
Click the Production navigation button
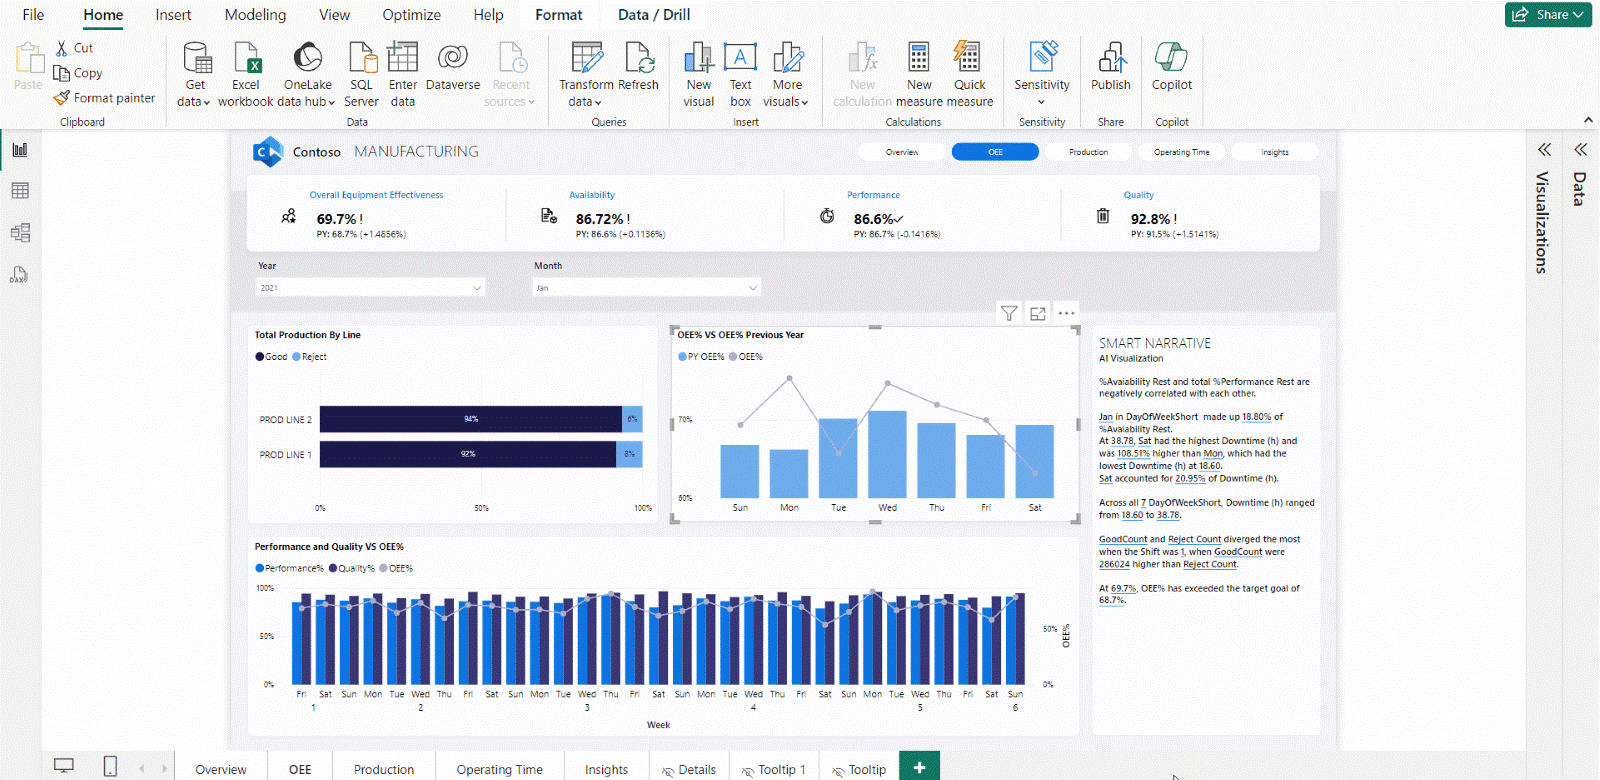point(1088,152)
